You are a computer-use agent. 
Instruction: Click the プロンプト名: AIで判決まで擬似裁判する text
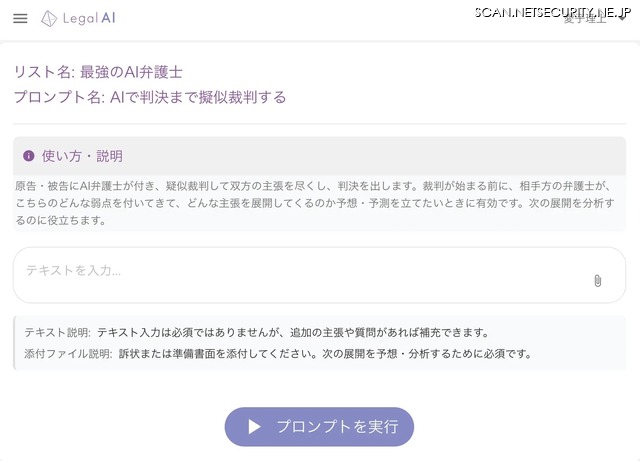point(150,98)
